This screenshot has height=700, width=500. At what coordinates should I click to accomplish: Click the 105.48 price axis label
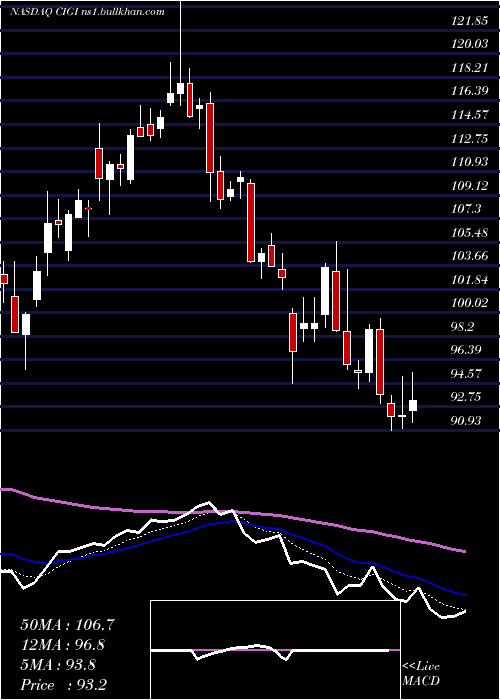pyautogui.click(x=468, y=232)
